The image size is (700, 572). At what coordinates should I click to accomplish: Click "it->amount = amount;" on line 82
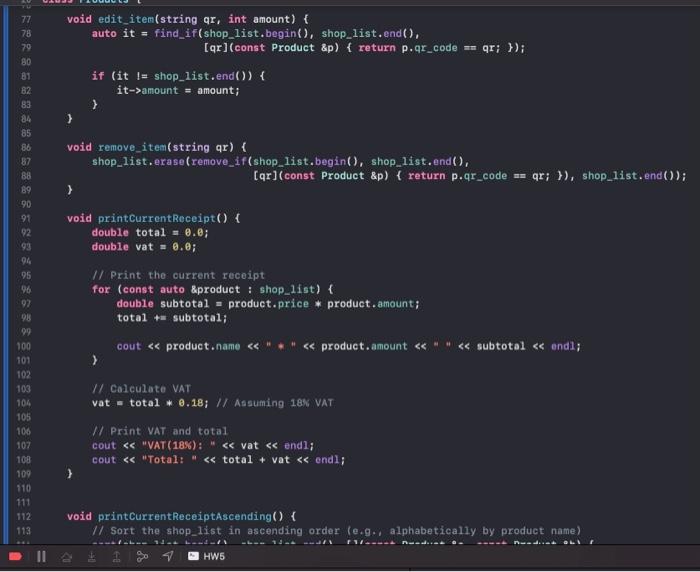tap(178, 91)
